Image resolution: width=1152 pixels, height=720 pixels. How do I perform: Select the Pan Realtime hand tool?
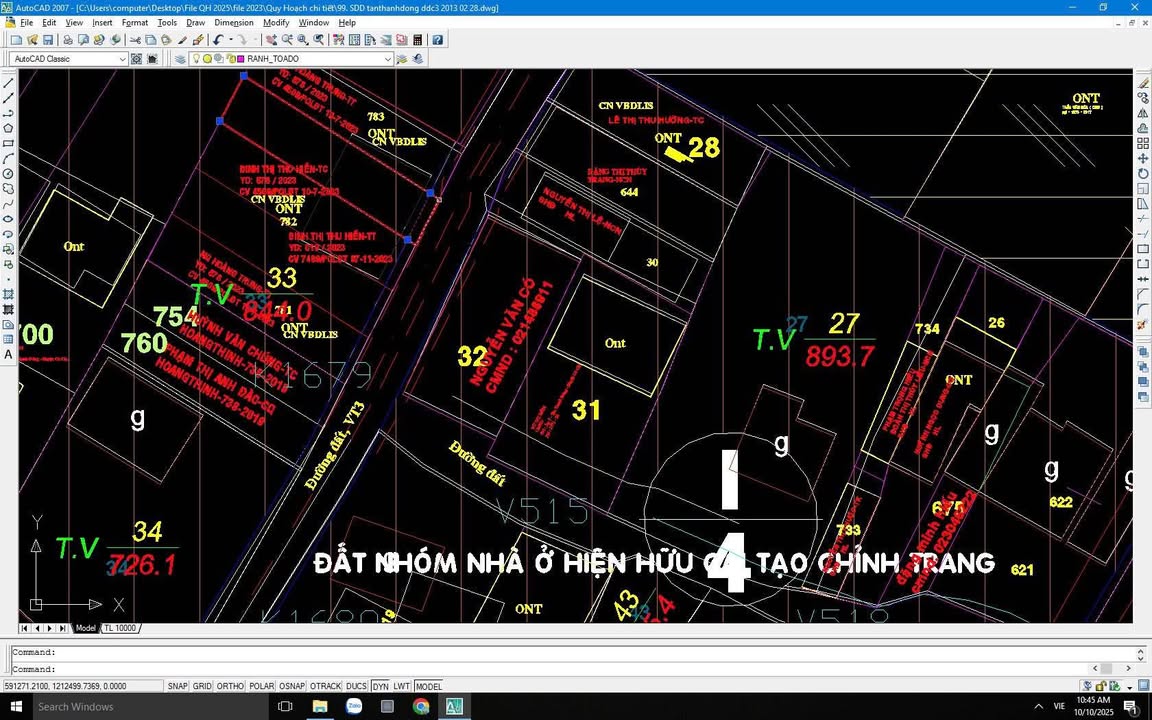coord(270,39)
